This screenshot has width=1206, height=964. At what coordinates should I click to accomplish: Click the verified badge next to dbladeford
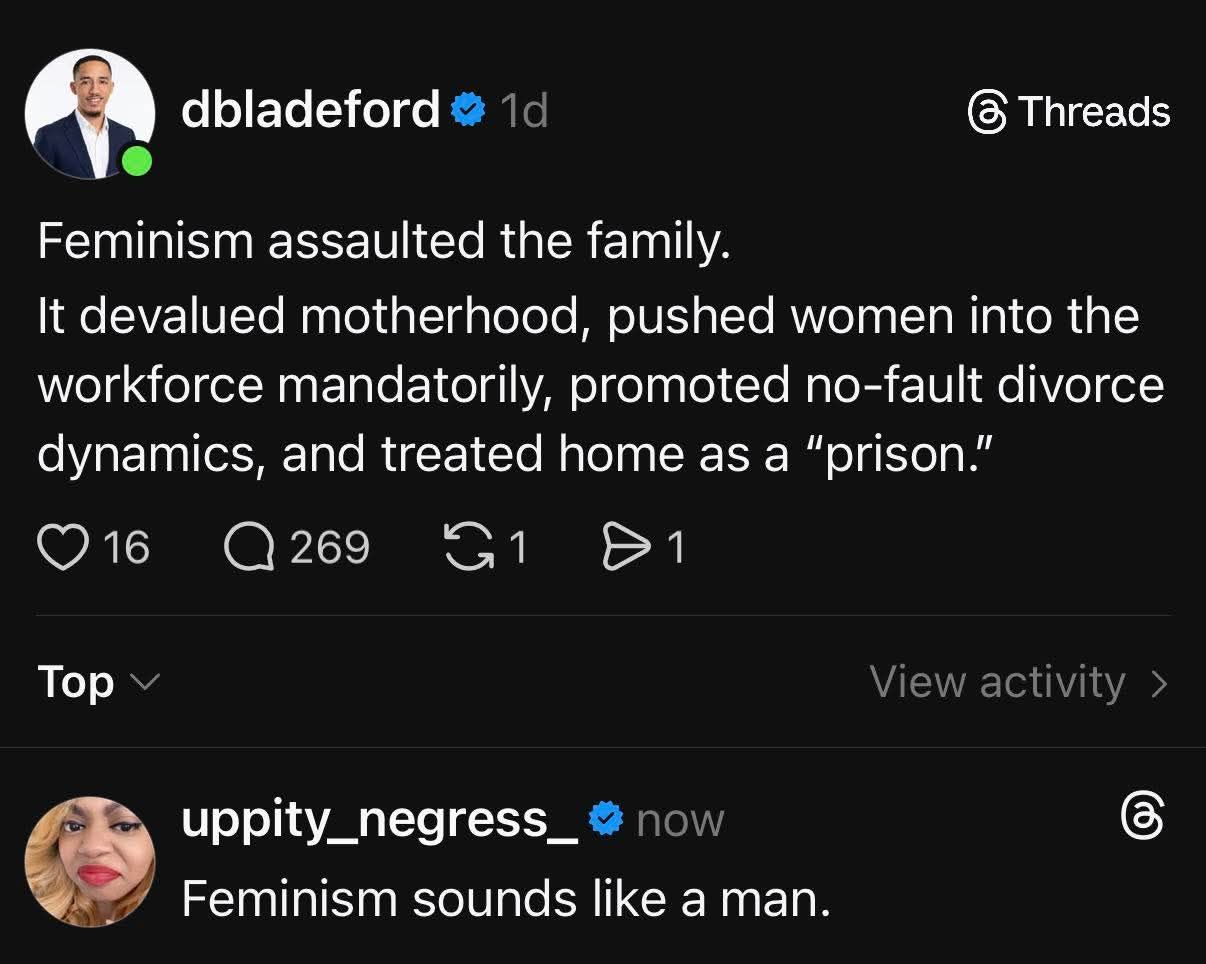[x=467, y=109]
